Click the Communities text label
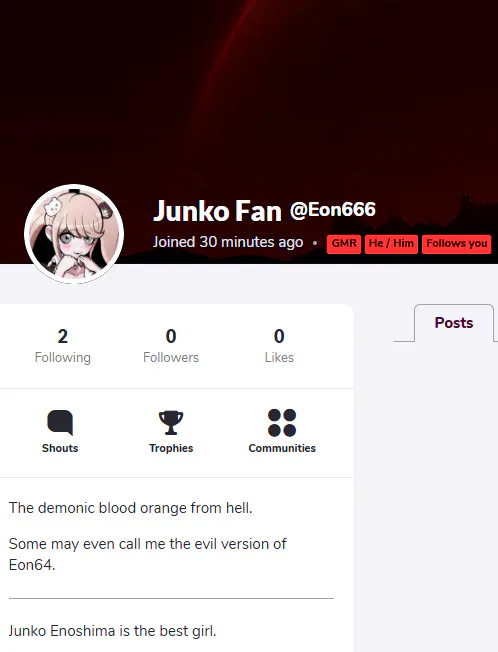The height and width of the screenshot is (652, 498). coord(282,448)
